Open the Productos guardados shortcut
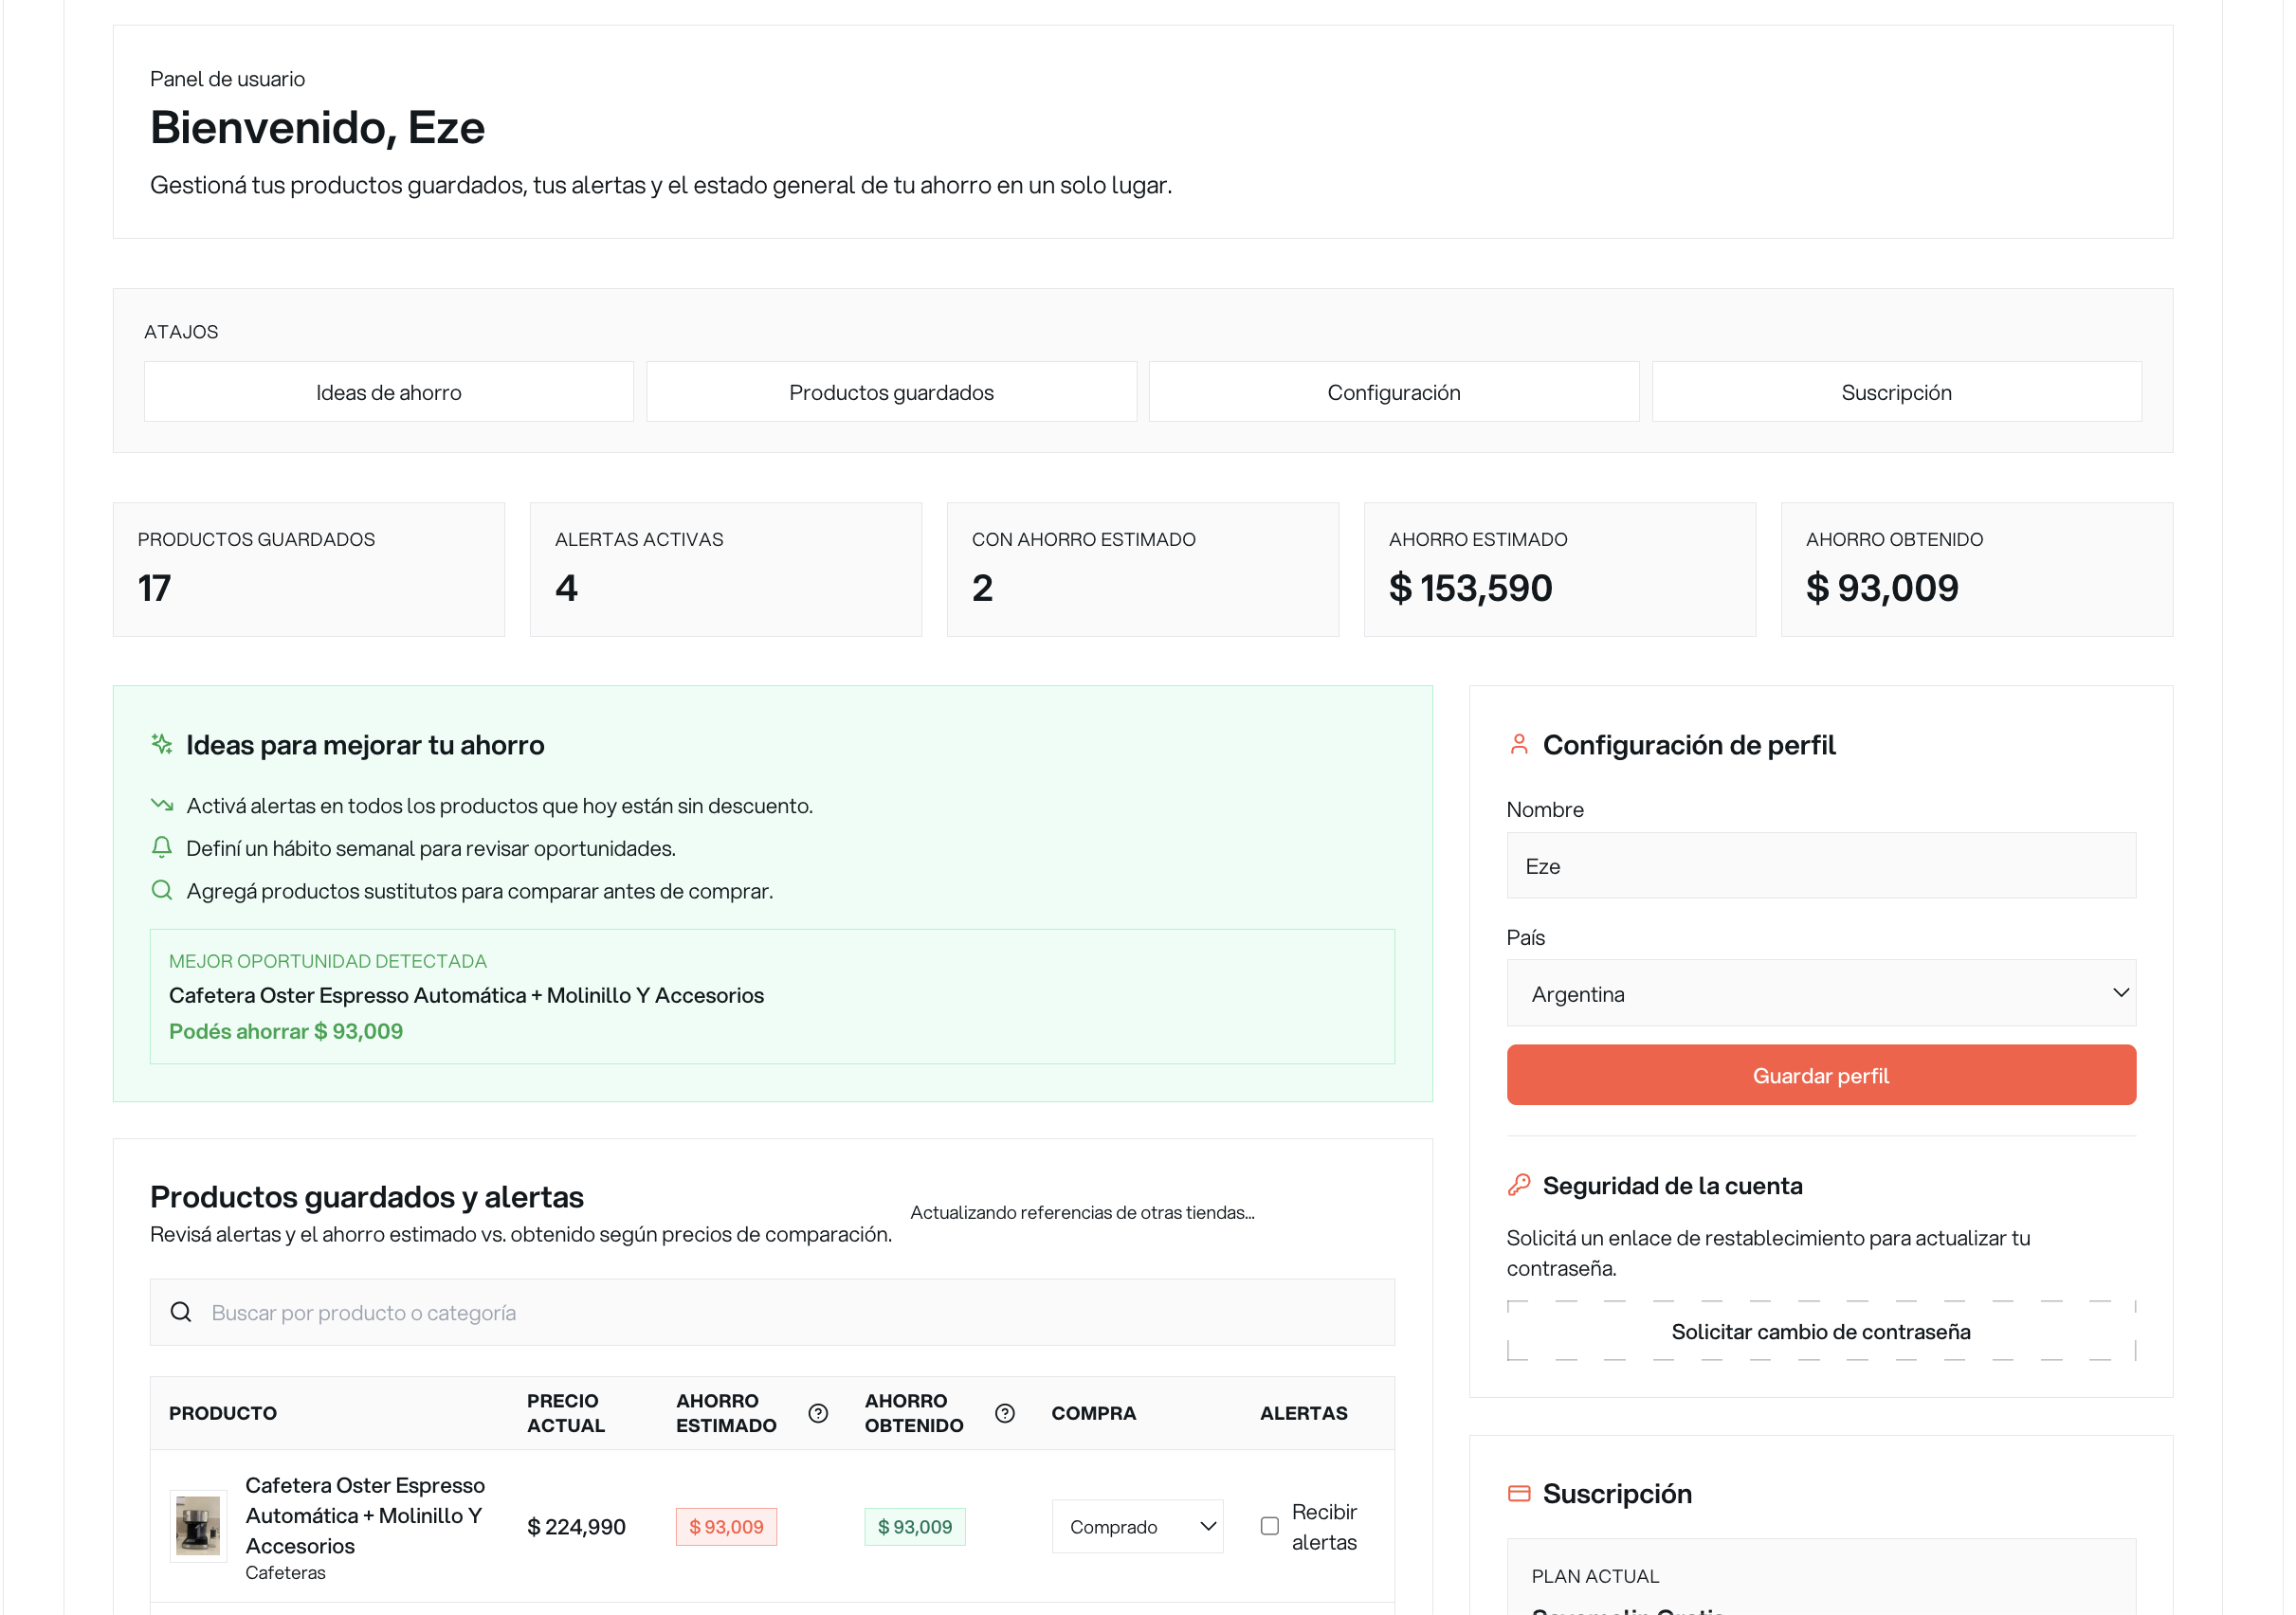This screenshot has height=1615, width=2296. [x=891, y=391]
